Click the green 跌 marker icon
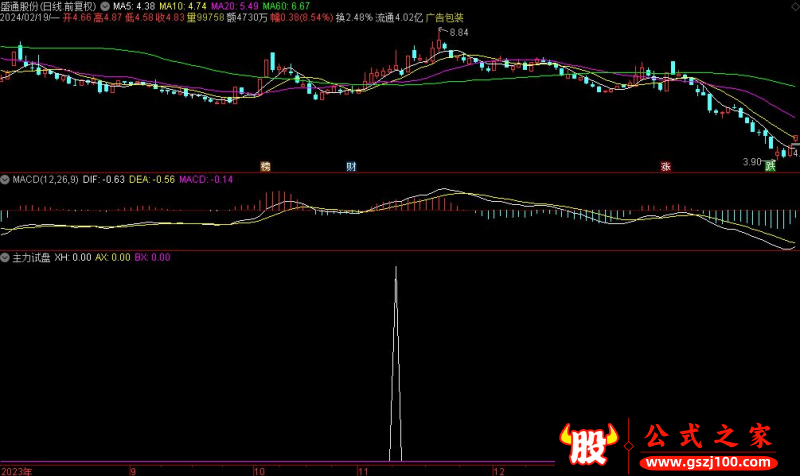The width and height of the screenshot is (800, 476). 770,166
